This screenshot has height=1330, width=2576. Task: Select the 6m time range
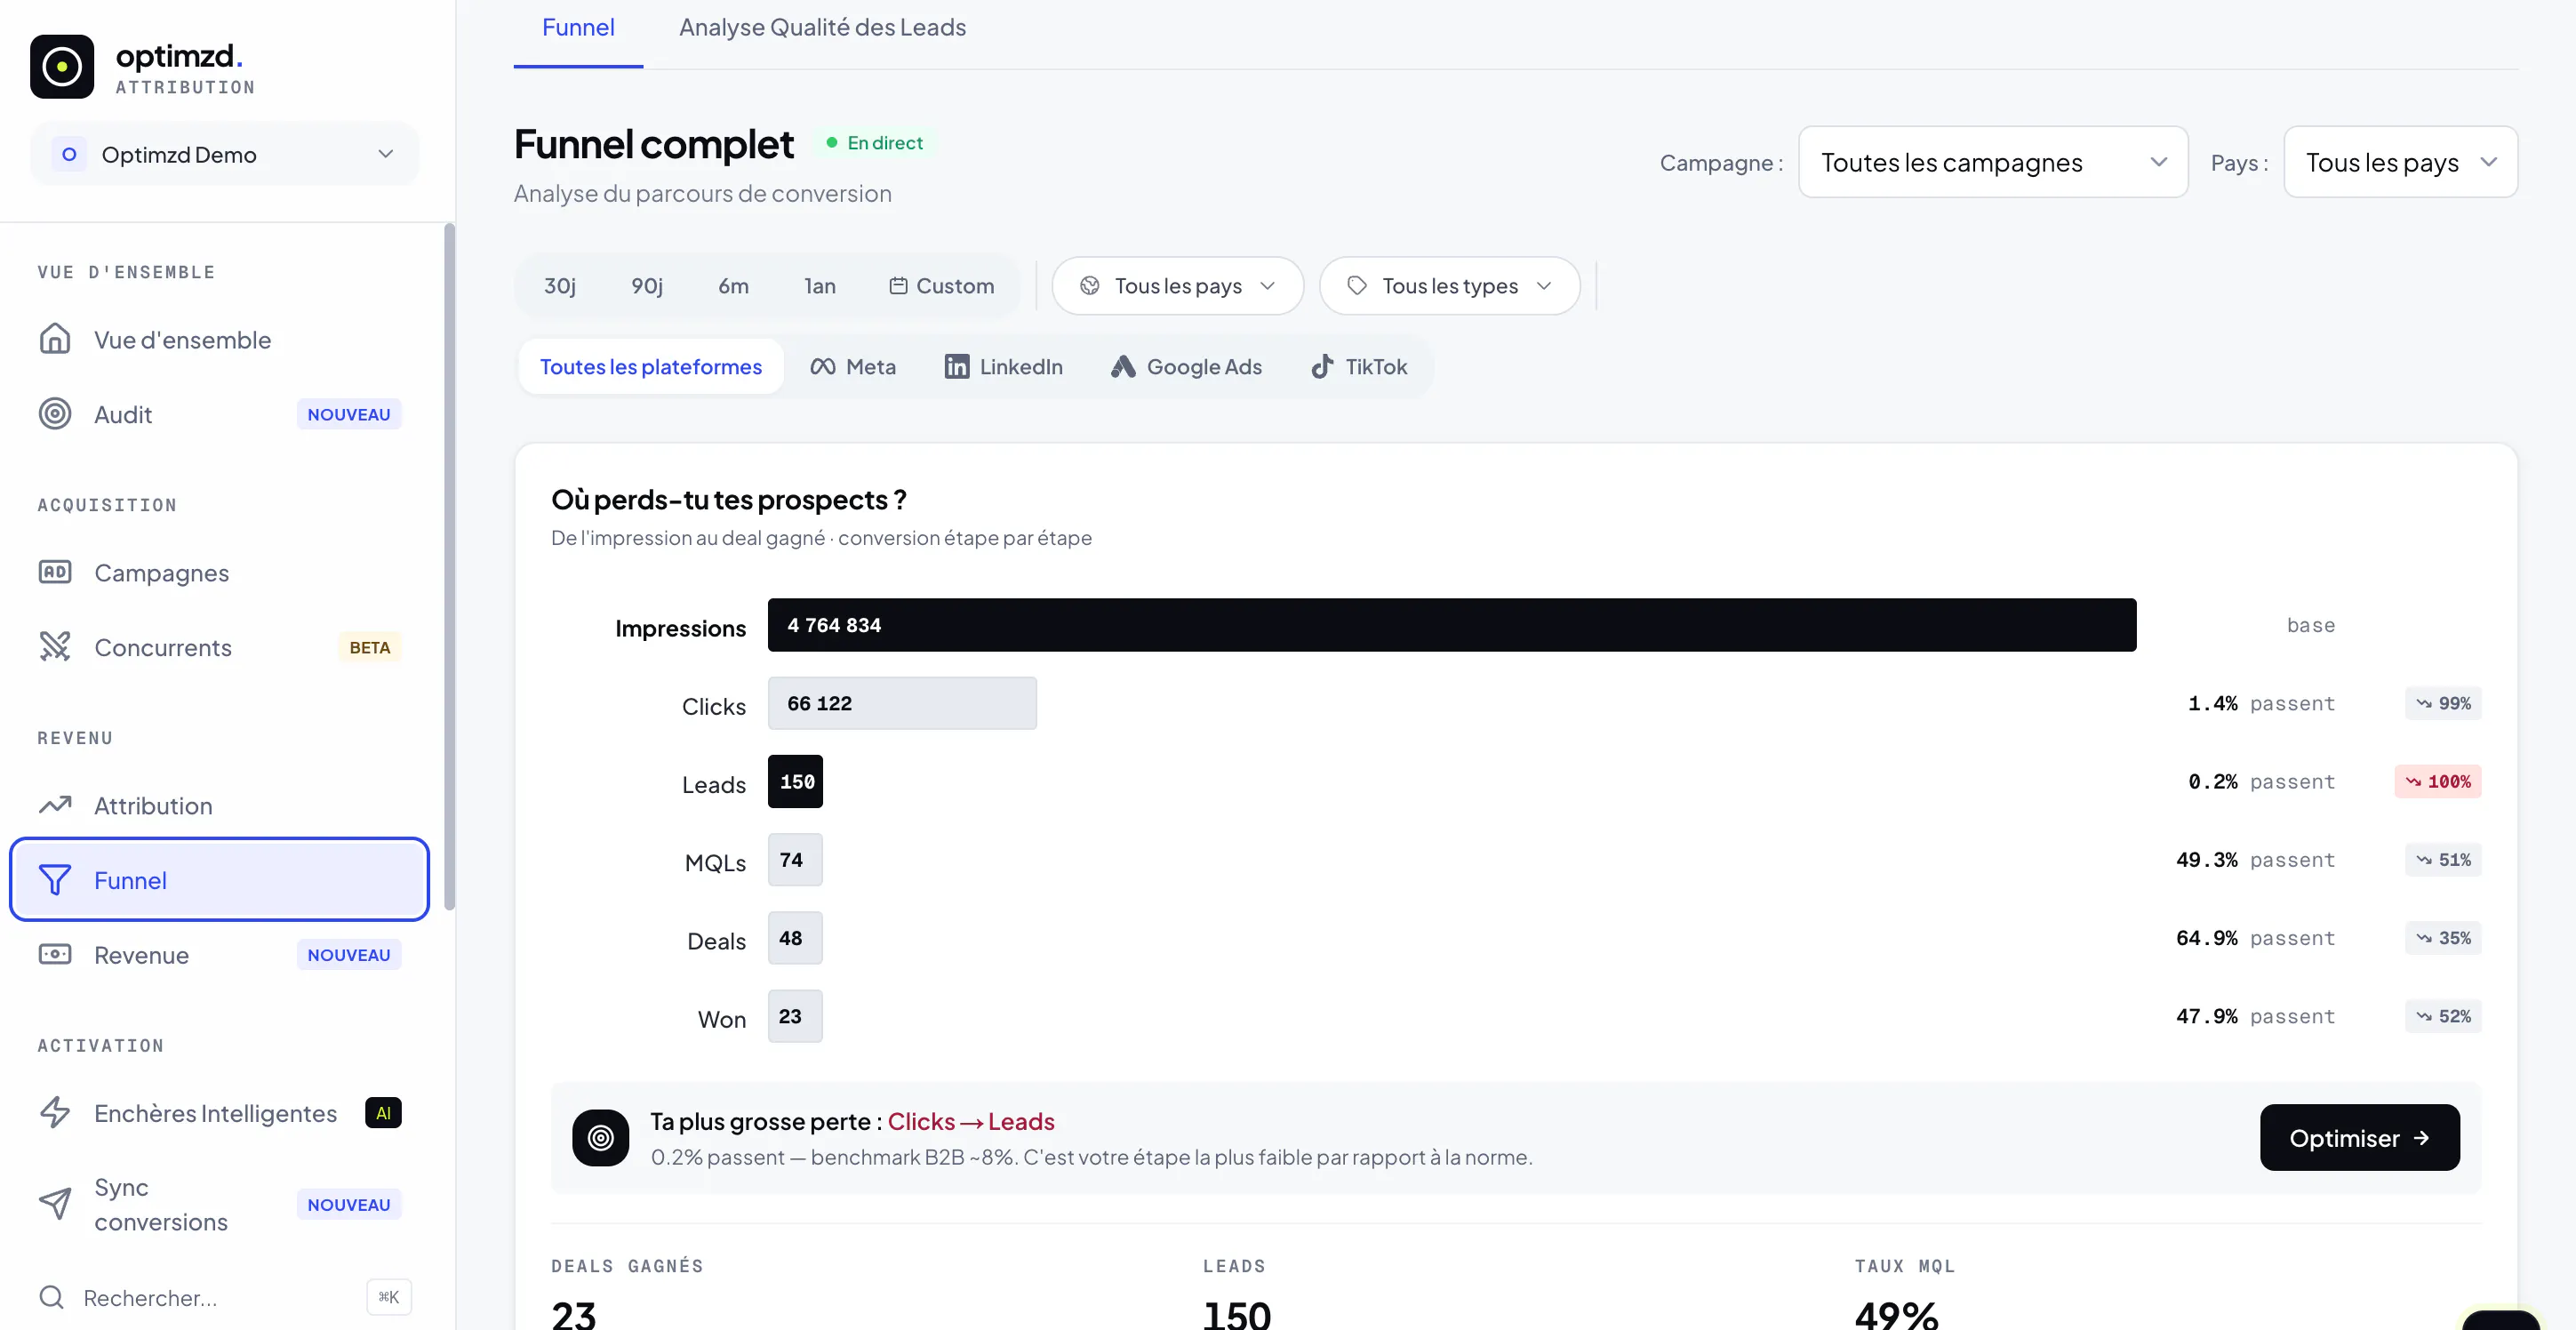tap(733, 286)
